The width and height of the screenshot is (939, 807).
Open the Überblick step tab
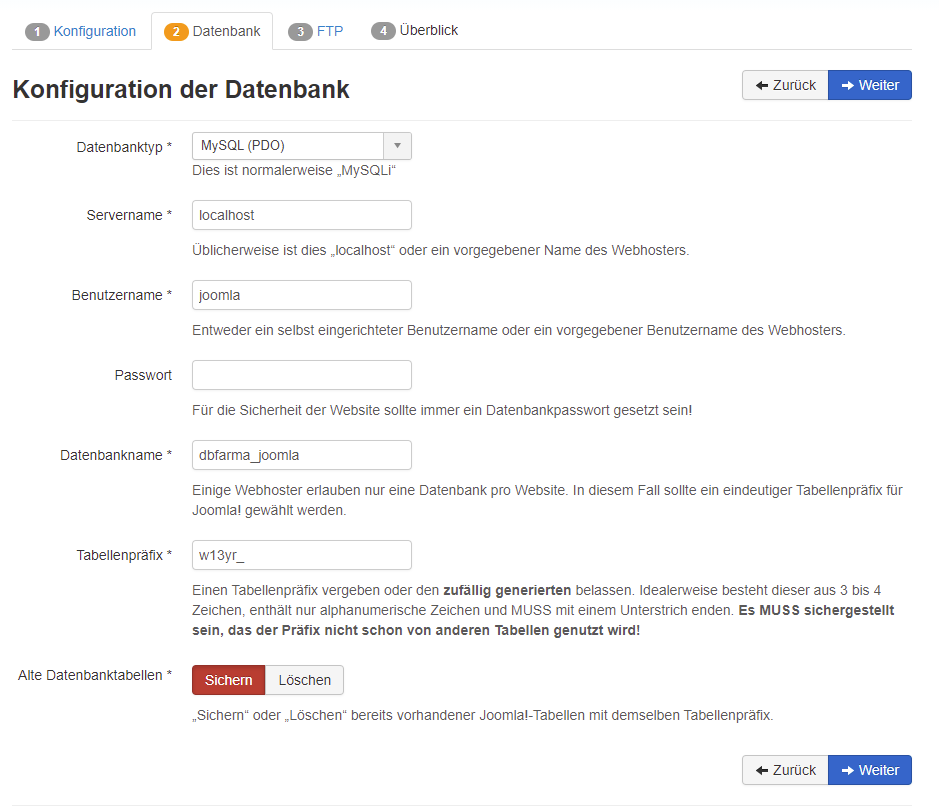pyautogui.click(x=414, y=31)
